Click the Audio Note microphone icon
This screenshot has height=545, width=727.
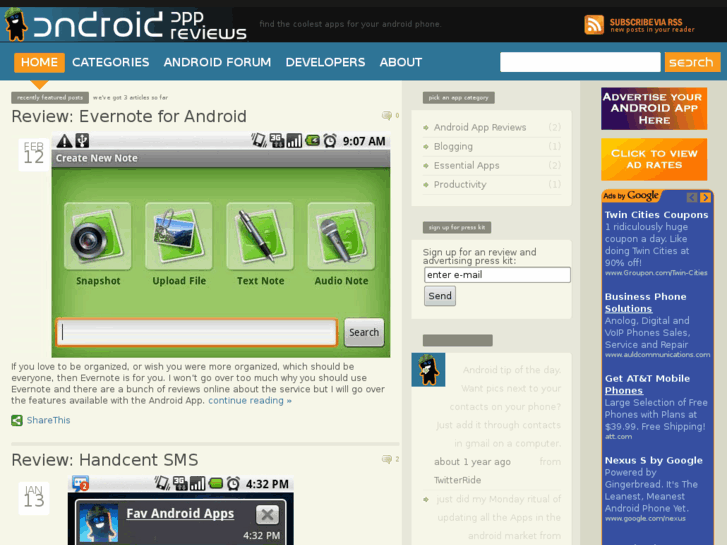click(x=341, y=236)
